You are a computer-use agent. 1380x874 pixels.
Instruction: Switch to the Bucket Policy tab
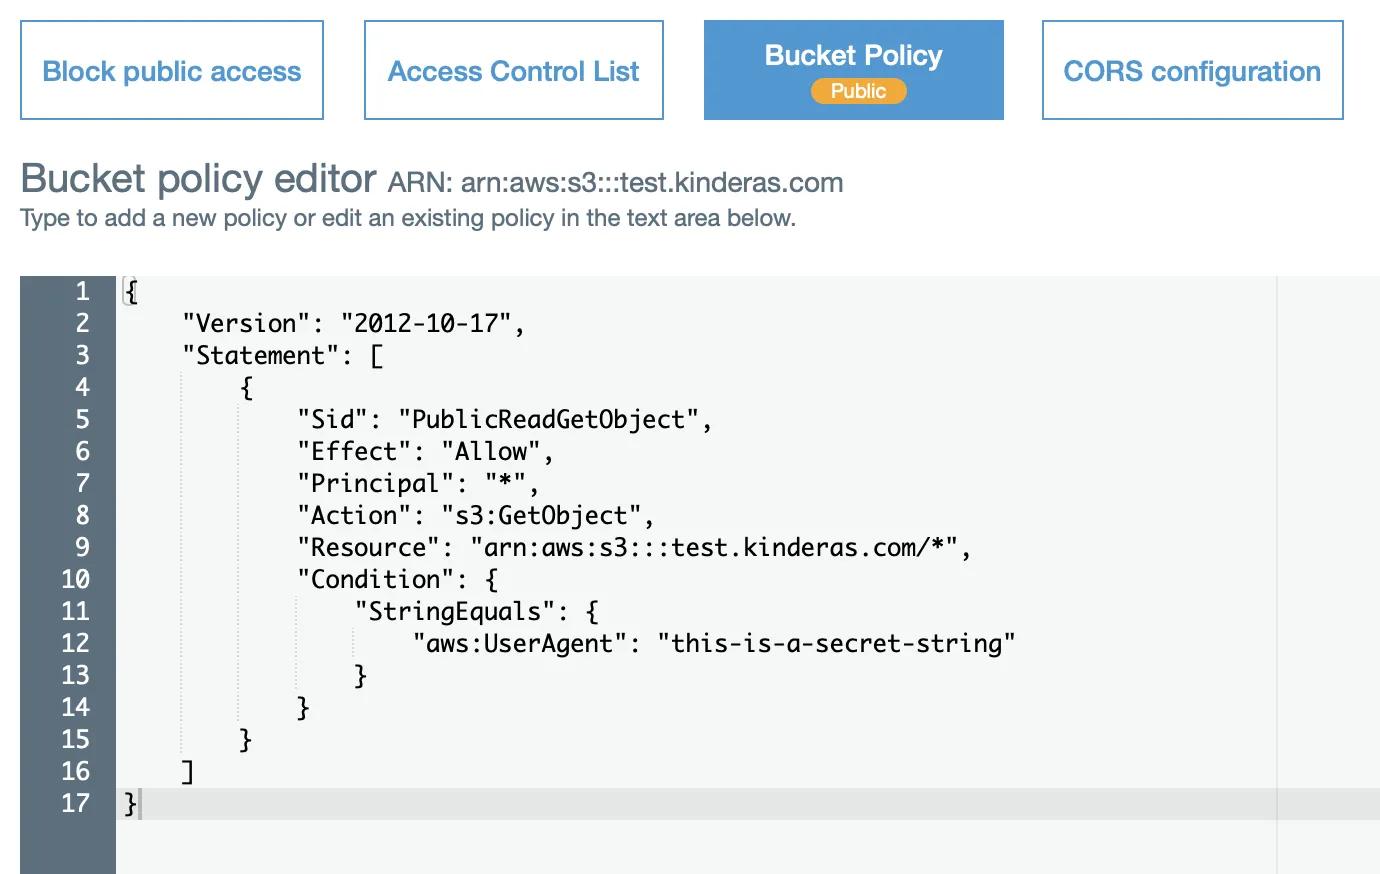tap(852, 56)
